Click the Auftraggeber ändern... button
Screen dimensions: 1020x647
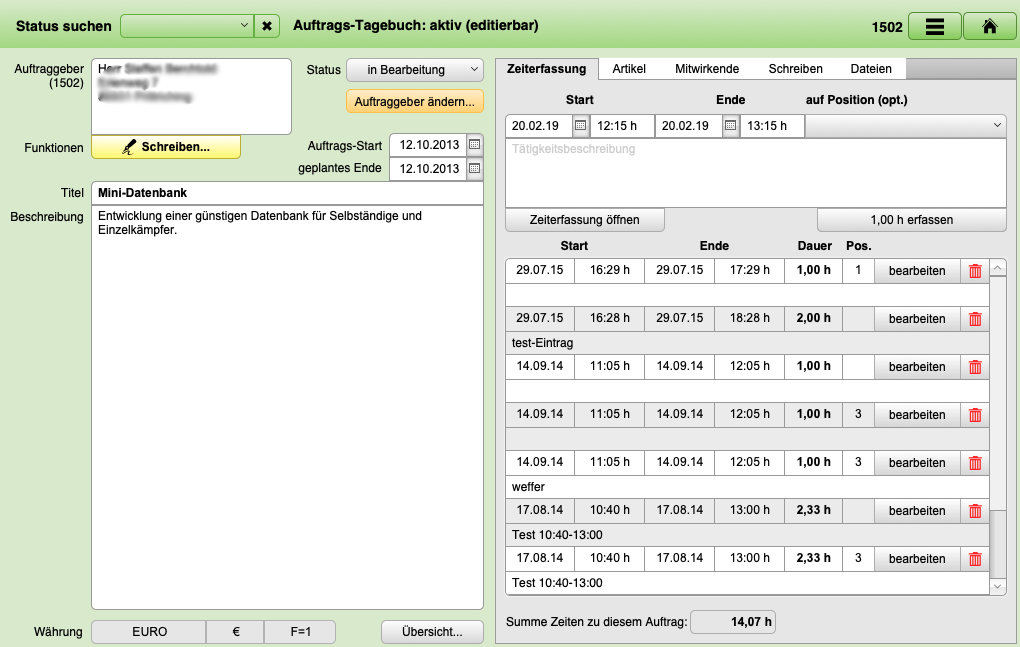pyautogui.click(x=414, y=102)
